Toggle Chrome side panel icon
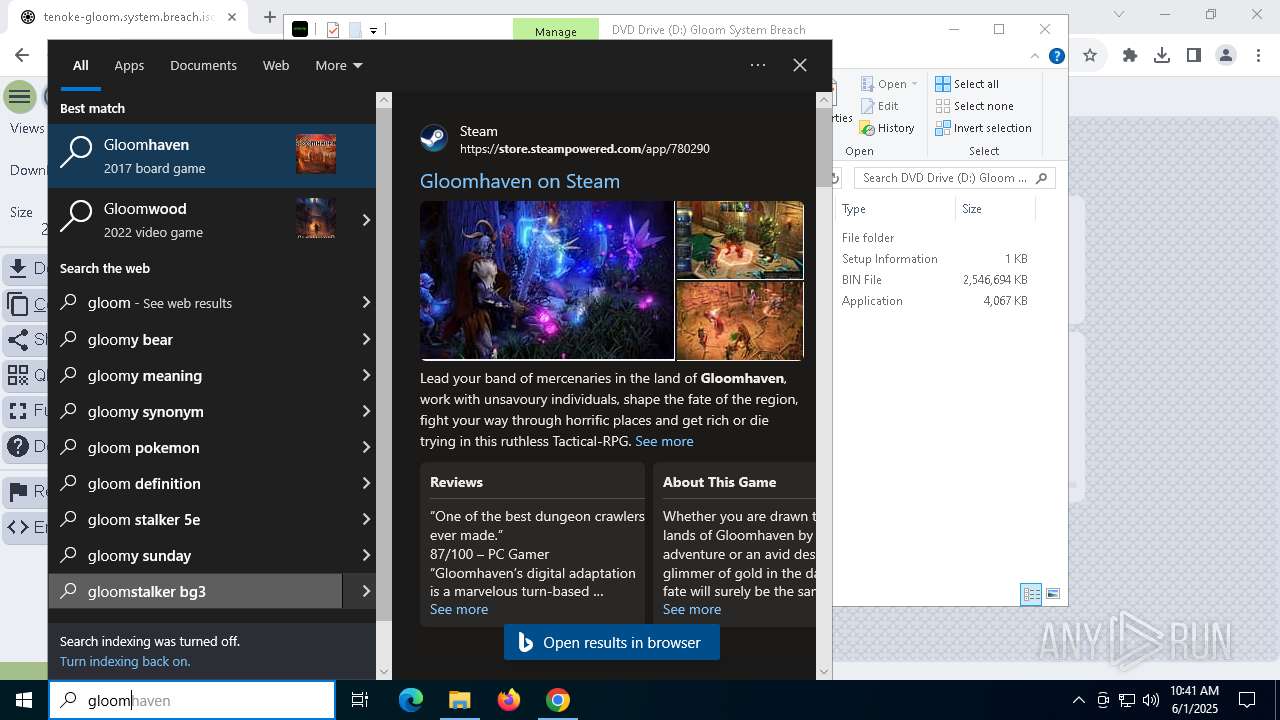 pos(1194,56)
